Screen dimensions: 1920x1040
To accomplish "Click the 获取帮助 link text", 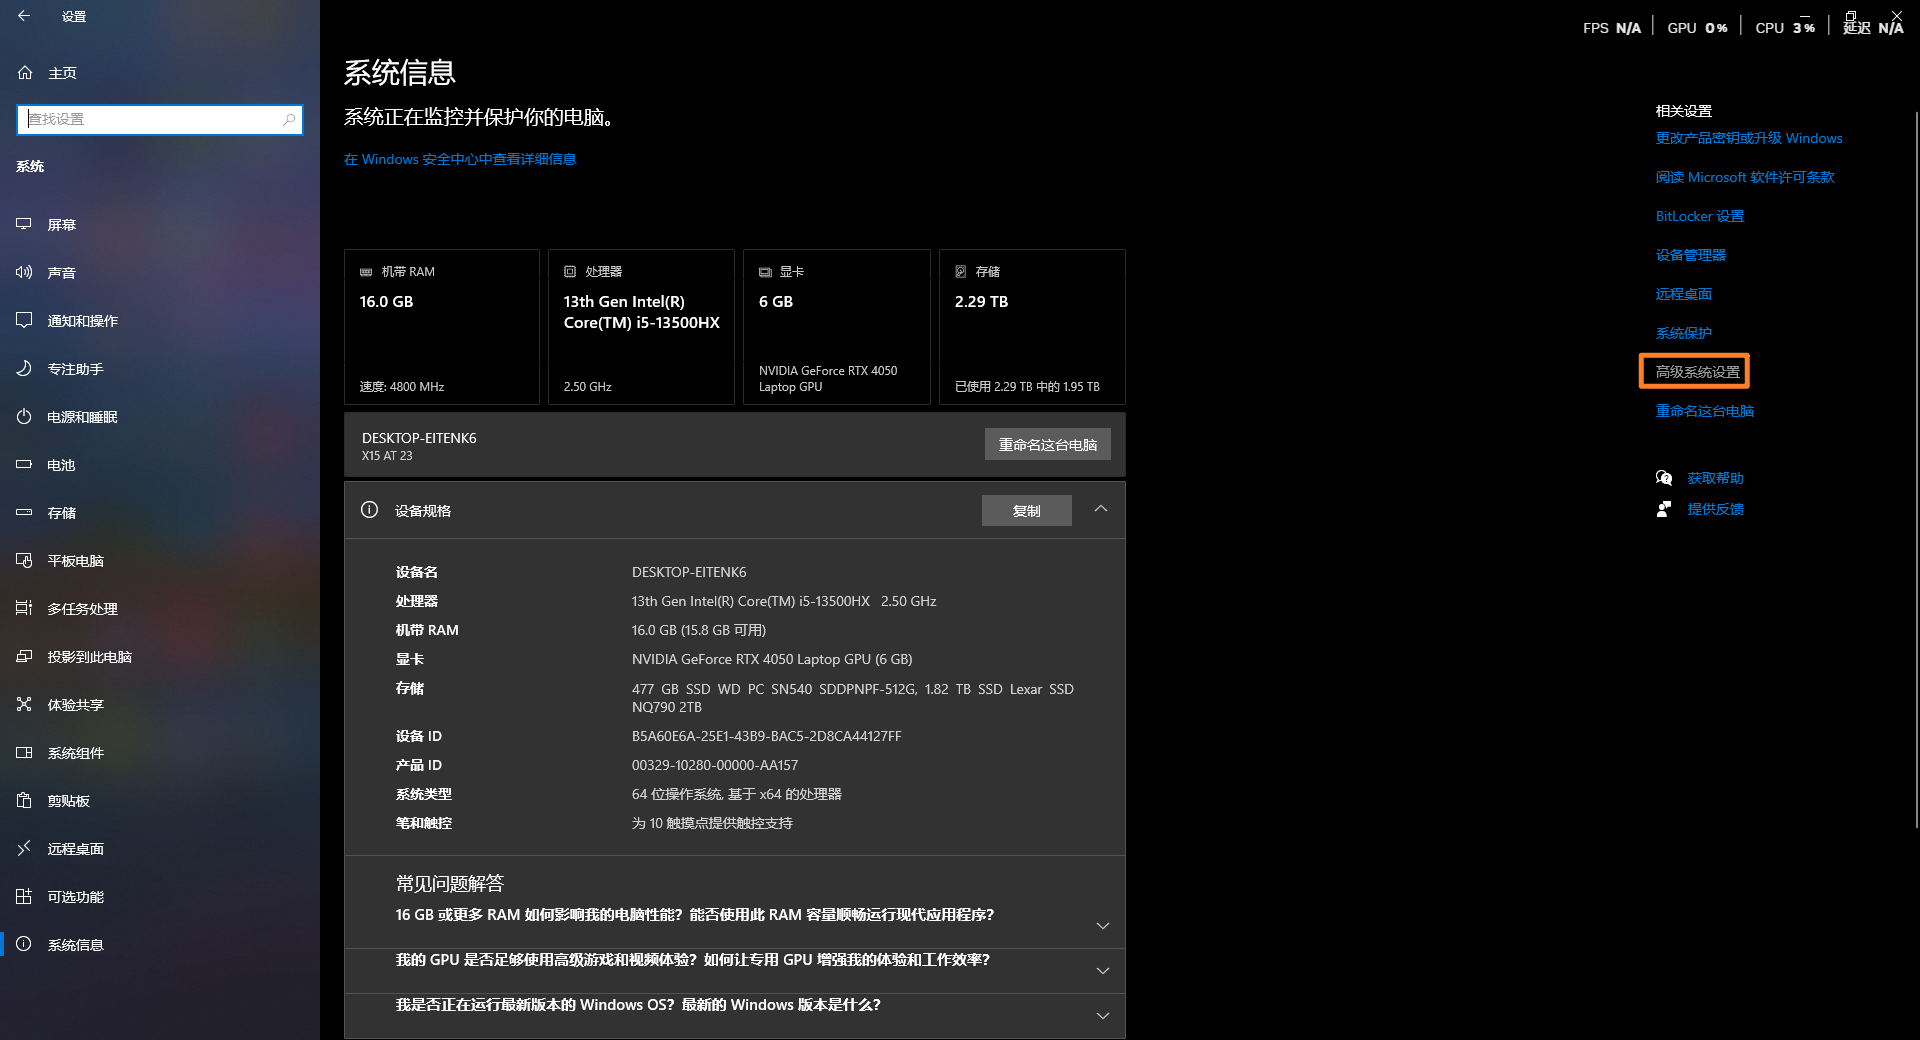I will click(x=1716, y=478).
